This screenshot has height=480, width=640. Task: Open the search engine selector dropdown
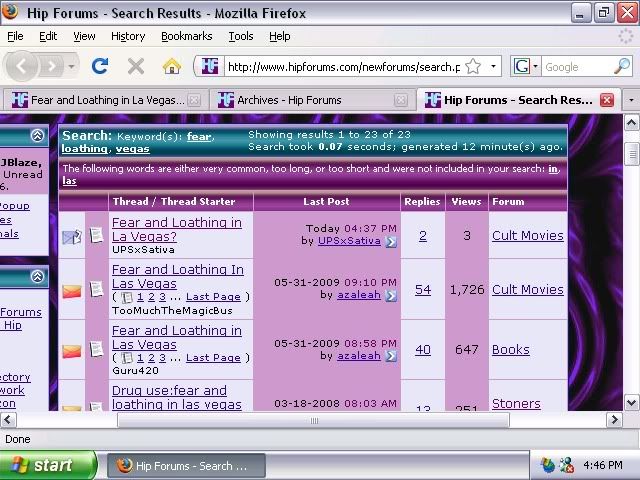point(536,66)
